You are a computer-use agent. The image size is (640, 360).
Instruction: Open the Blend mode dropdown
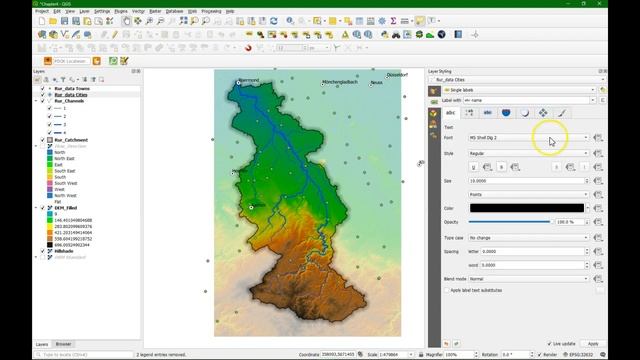pyautogui.click(x=529, y=279)
